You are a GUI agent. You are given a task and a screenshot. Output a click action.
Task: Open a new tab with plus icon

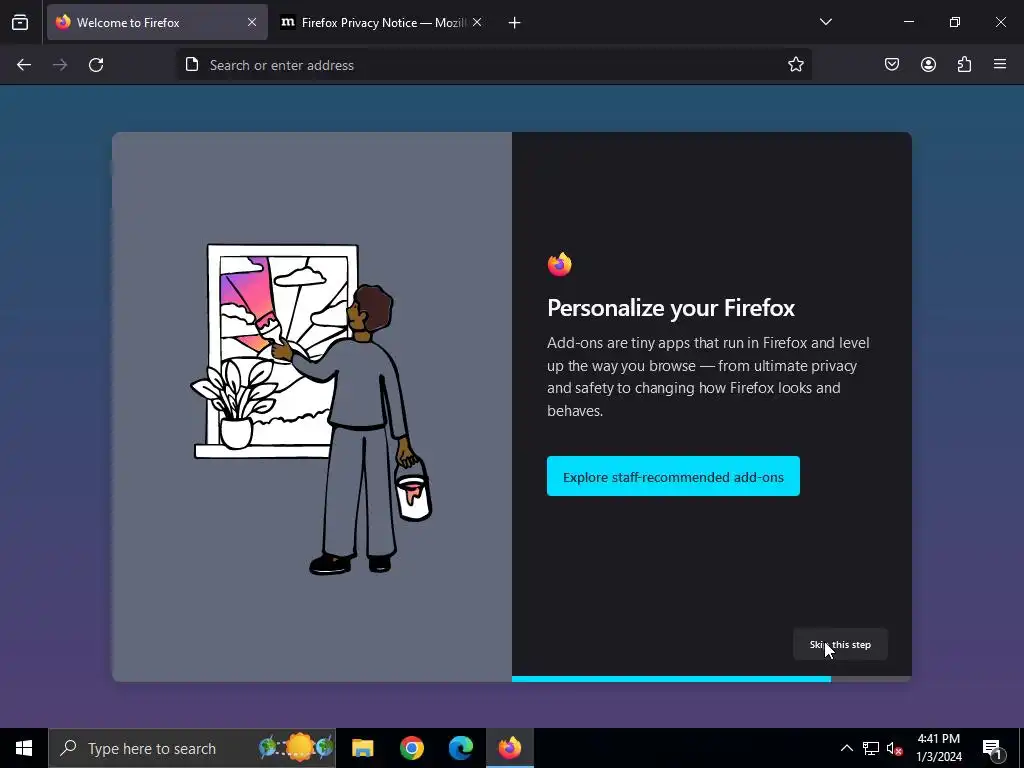(515, 23)
